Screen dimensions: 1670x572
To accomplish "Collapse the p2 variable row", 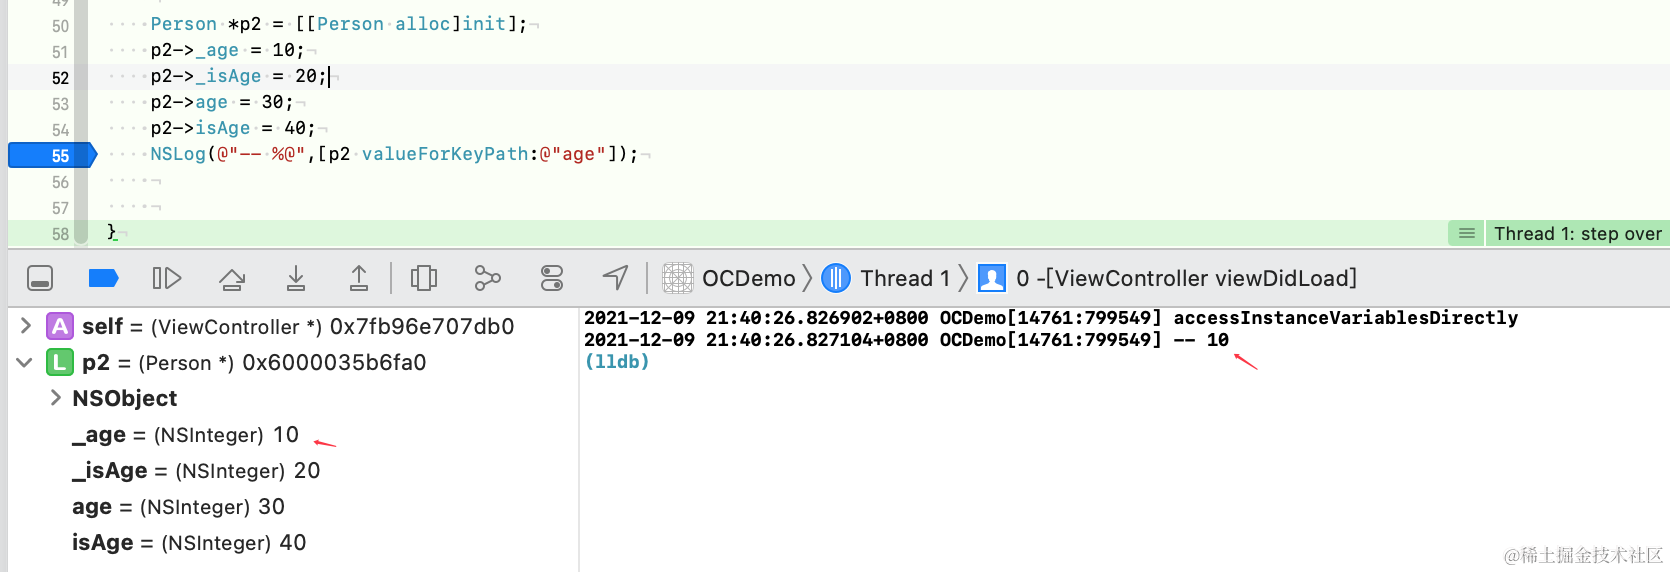I will click(x=25, y=362).
